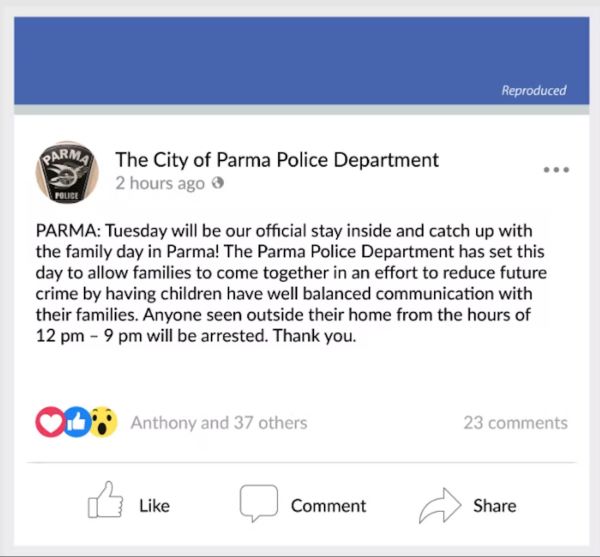The height and width of the screenshot is (557, 600).
Task: Click the blue thumbs-up reaction icon
Action: click(x=78, y=422)
